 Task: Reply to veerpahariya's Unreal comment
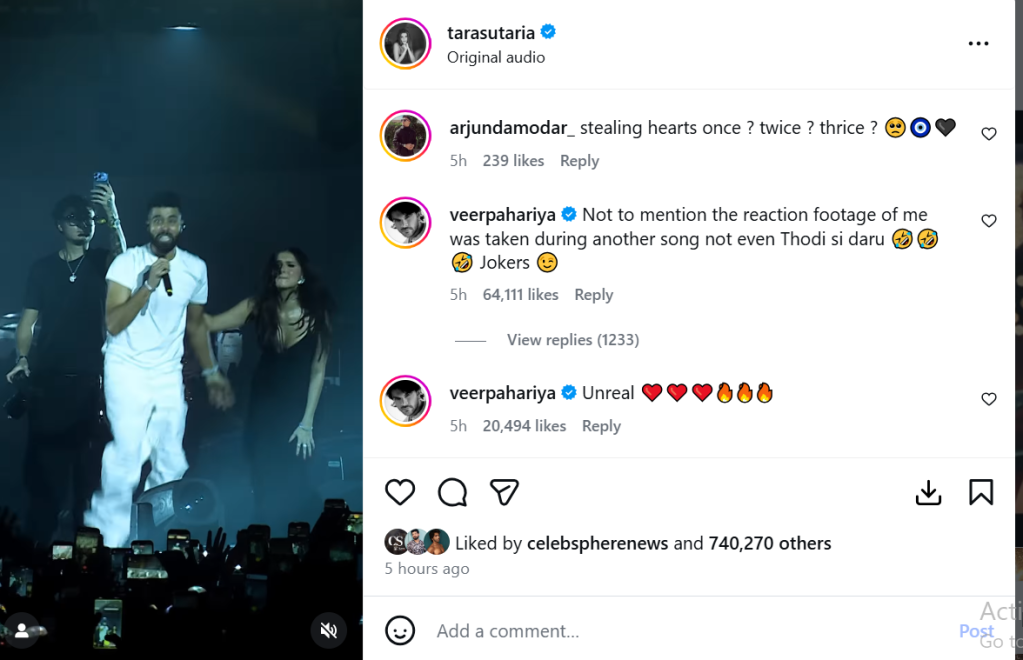point(601,426)
